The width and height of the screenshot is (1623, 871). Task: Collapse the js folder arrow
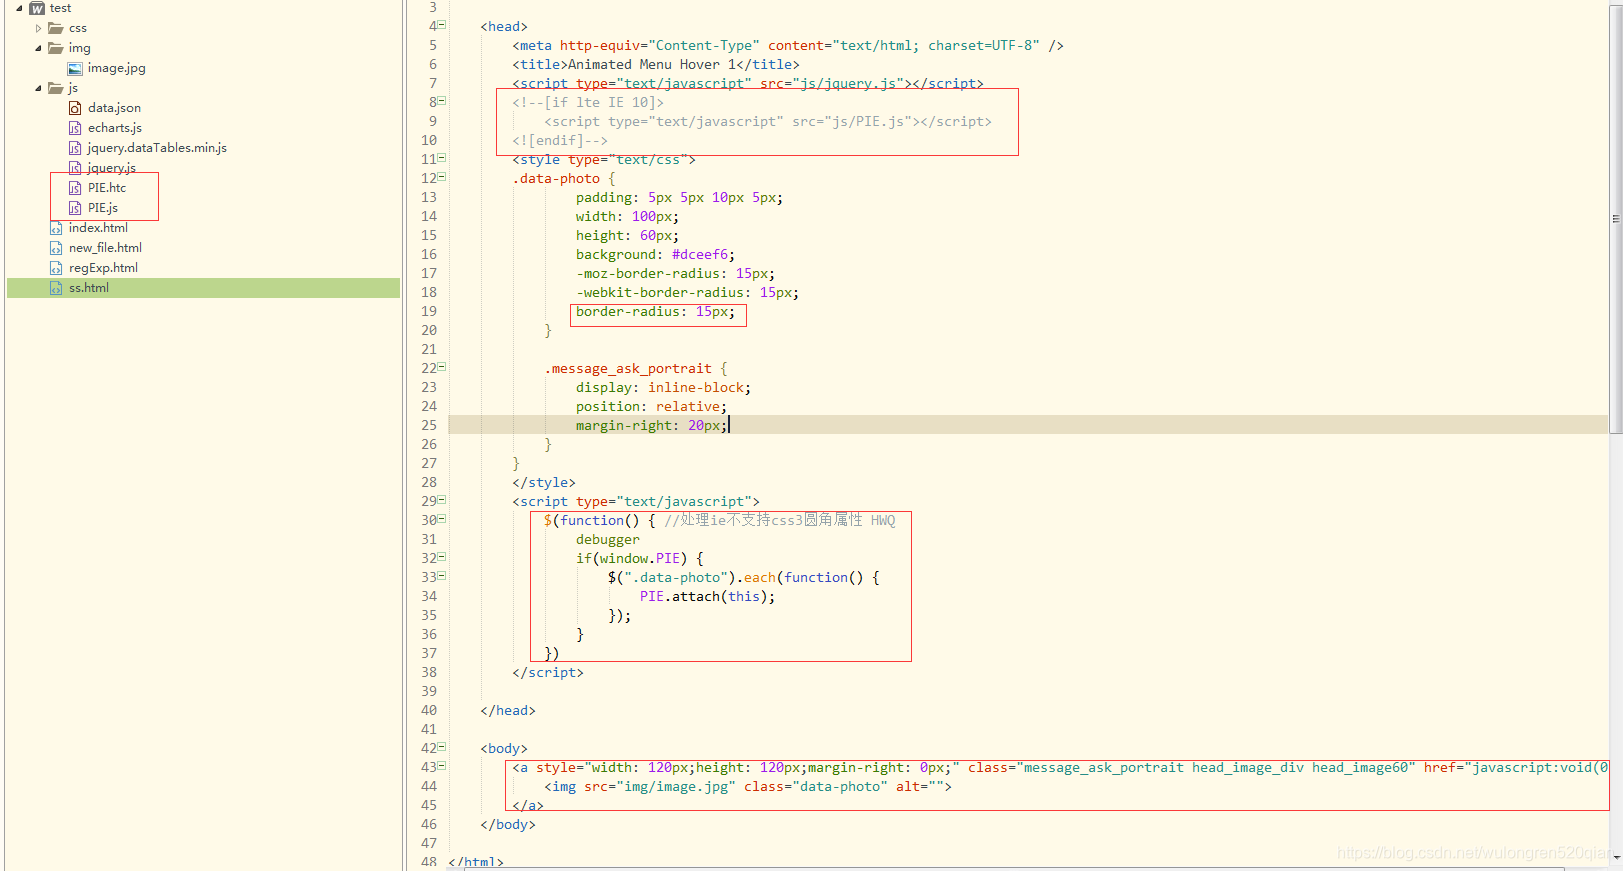point(38,88)
